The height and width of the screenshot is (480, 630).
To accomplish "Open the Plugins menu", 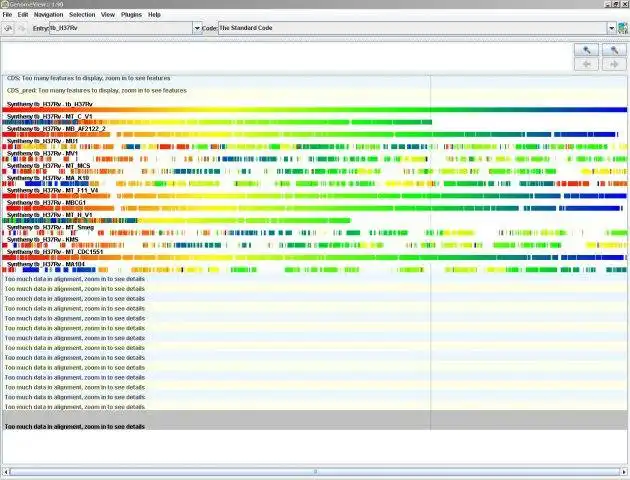I will (x=131, y=14).
